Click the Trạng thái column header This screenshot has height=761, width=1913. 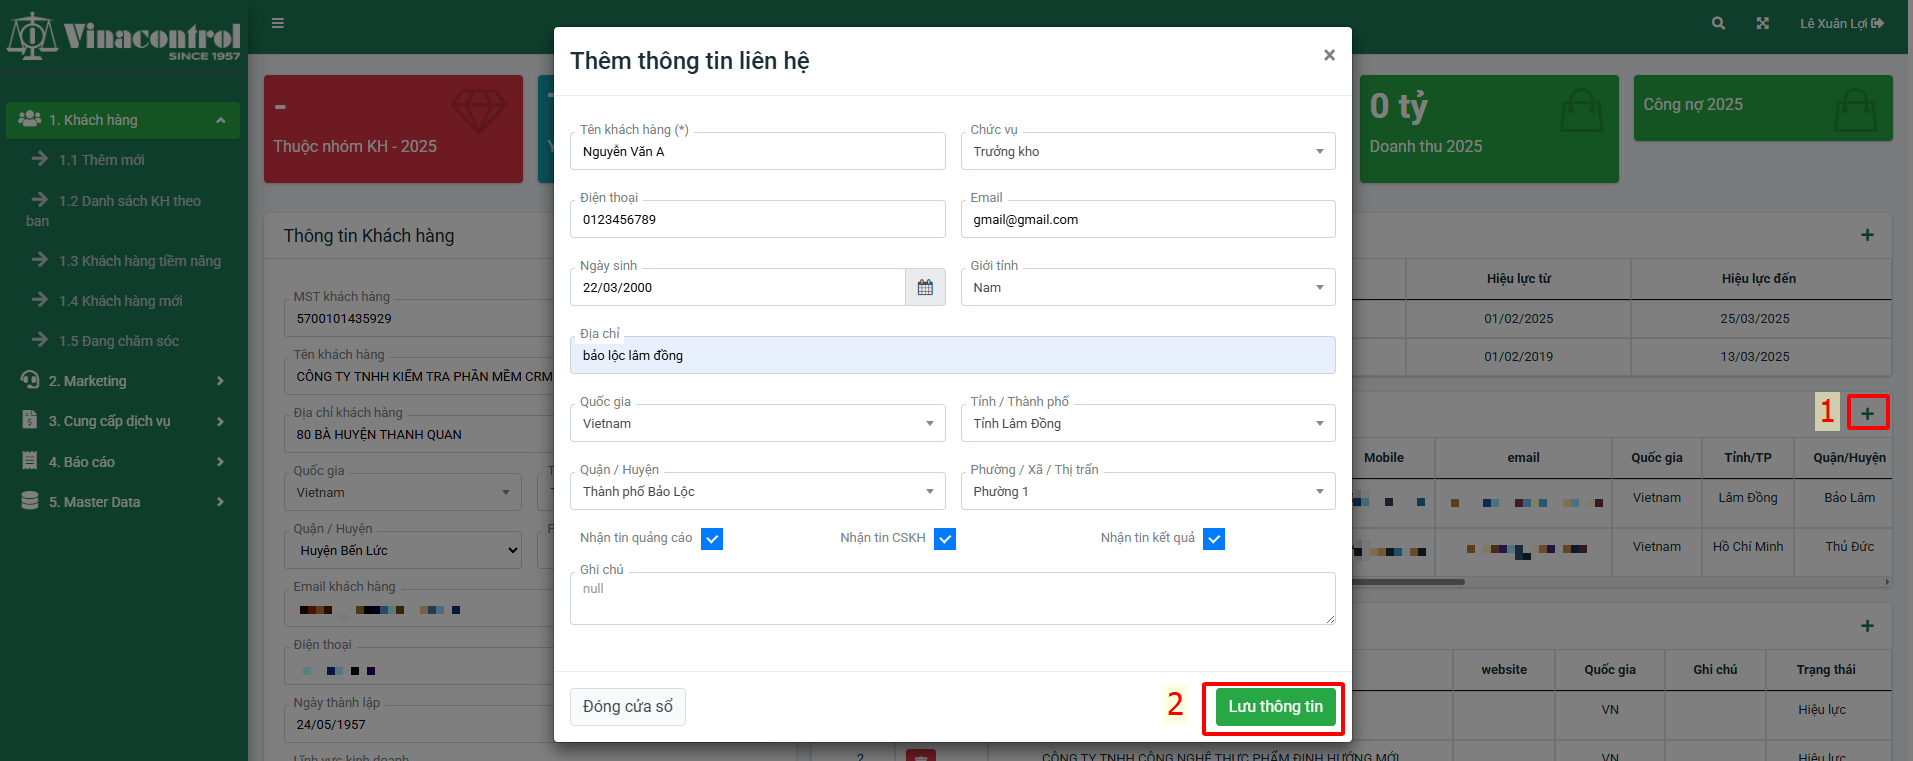tap(1826, 669)
